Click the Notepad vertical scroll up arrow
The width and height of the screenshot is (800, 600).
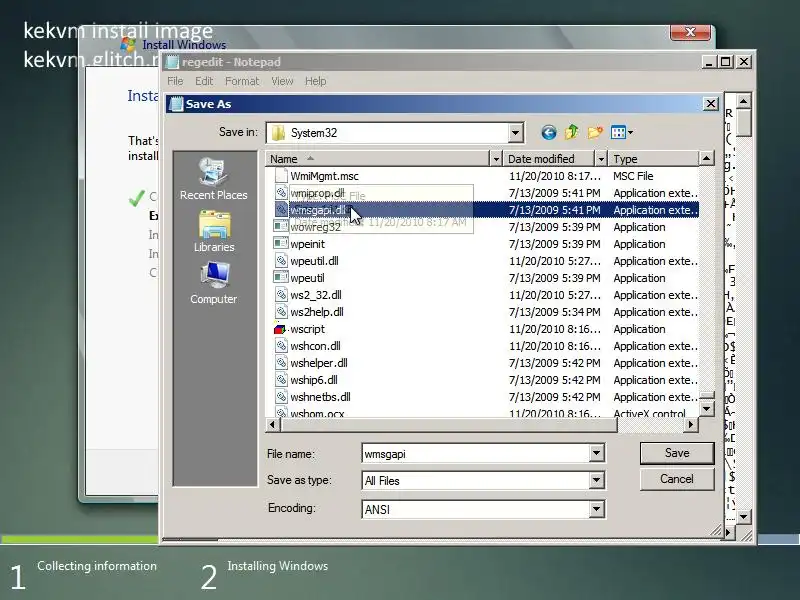point(743,101)
